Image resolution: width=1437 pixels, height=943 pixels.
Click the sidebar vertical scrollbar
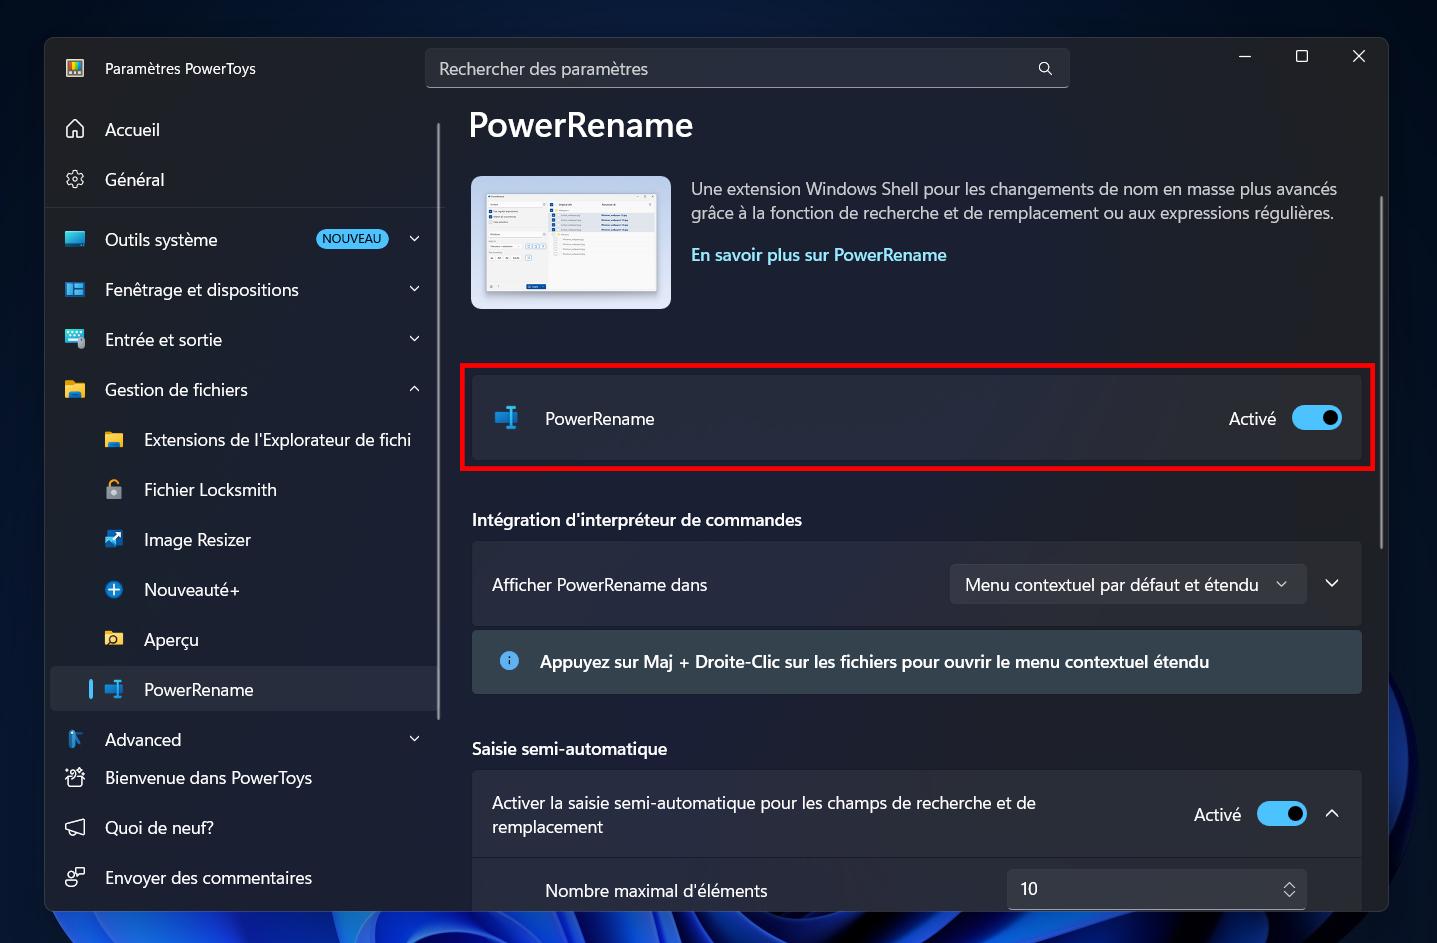tap(439, 420)
